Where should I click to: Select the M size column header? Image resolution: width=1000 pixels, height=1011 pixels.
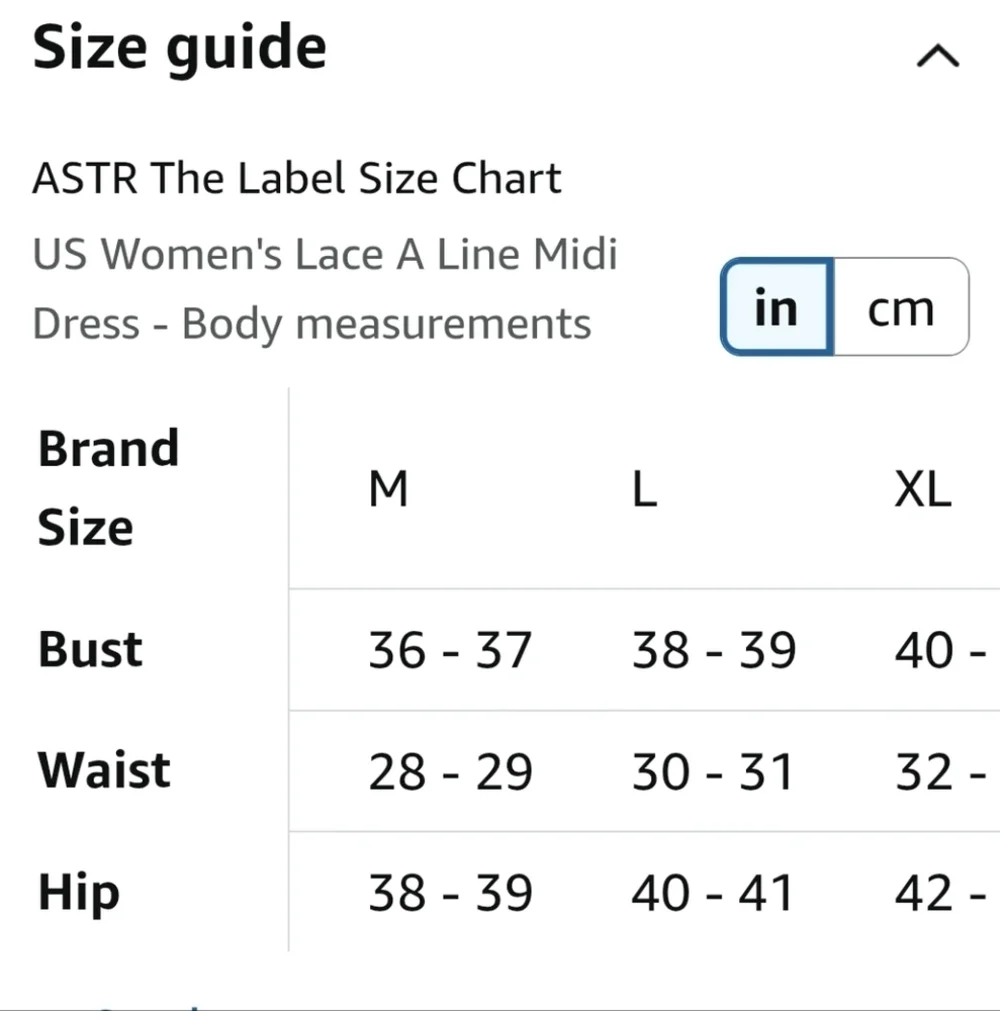tap(388, 490)
